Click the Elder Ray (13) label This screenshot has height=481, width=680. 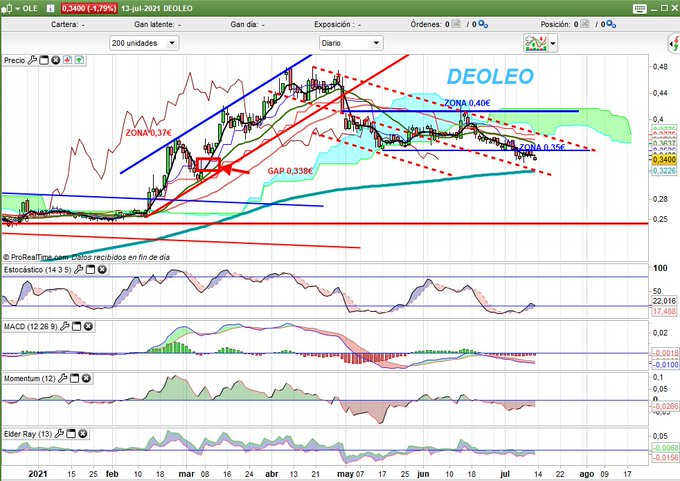pyautogui.click(x=28, y=433)
